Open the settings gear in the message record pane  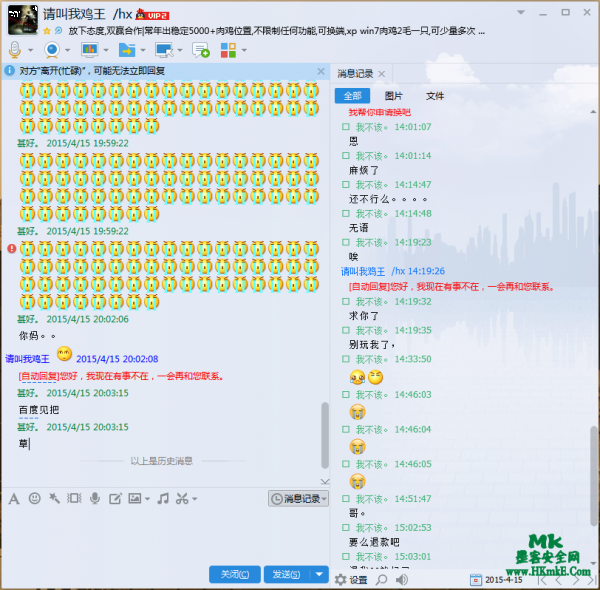(x=341, y=580)
